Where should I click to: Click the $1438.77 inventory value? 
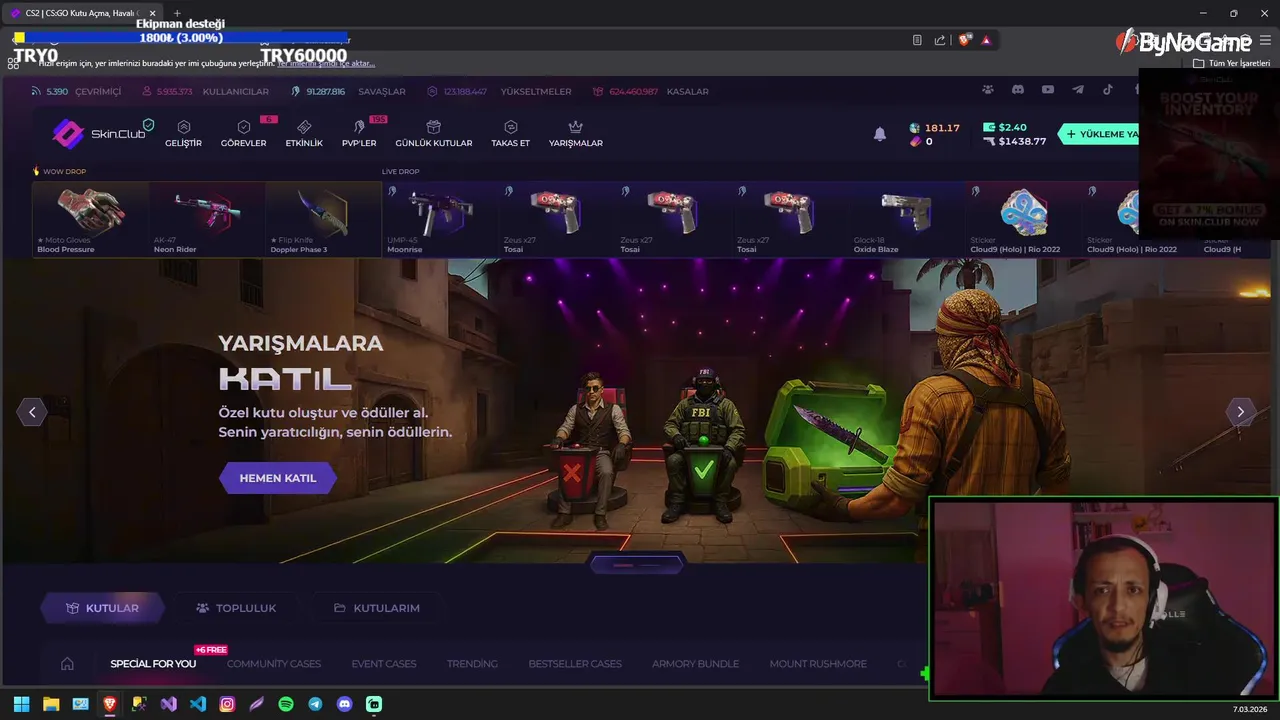1014,141
